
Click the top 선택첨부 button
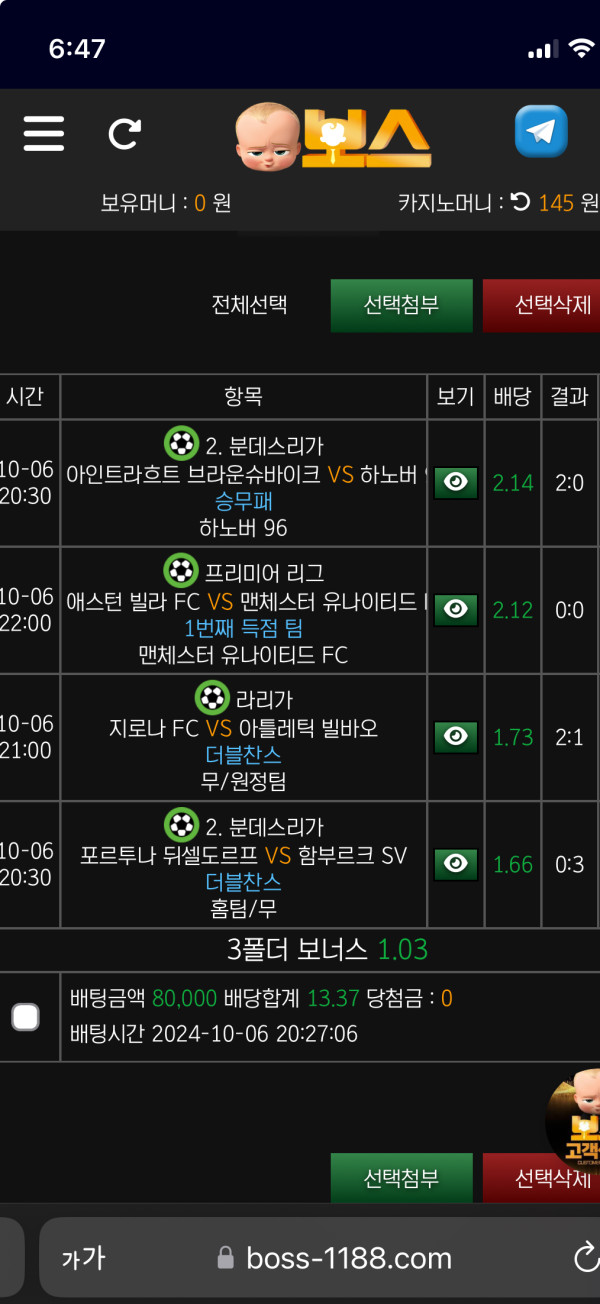click(x=401, y=305)
